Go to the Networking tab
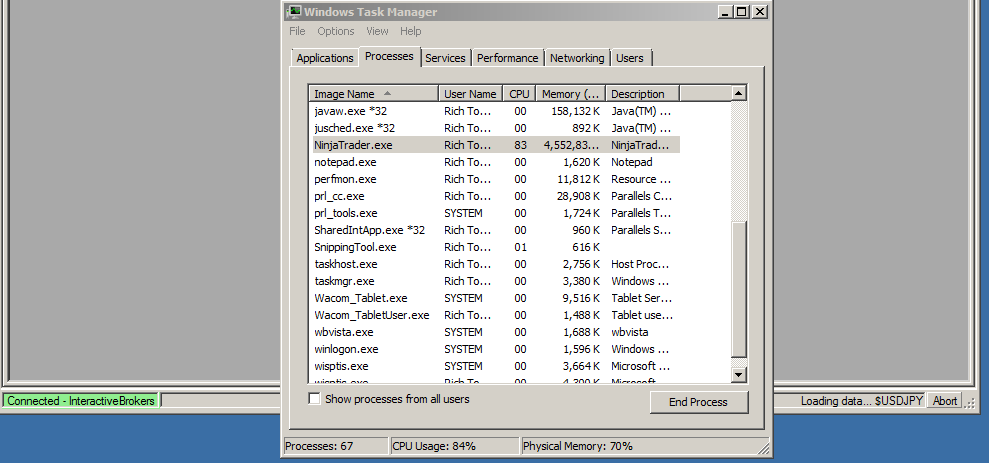Image resolution: width=989 pixels, height=463 pixels. pyautogui.click(x=577, y=58)
